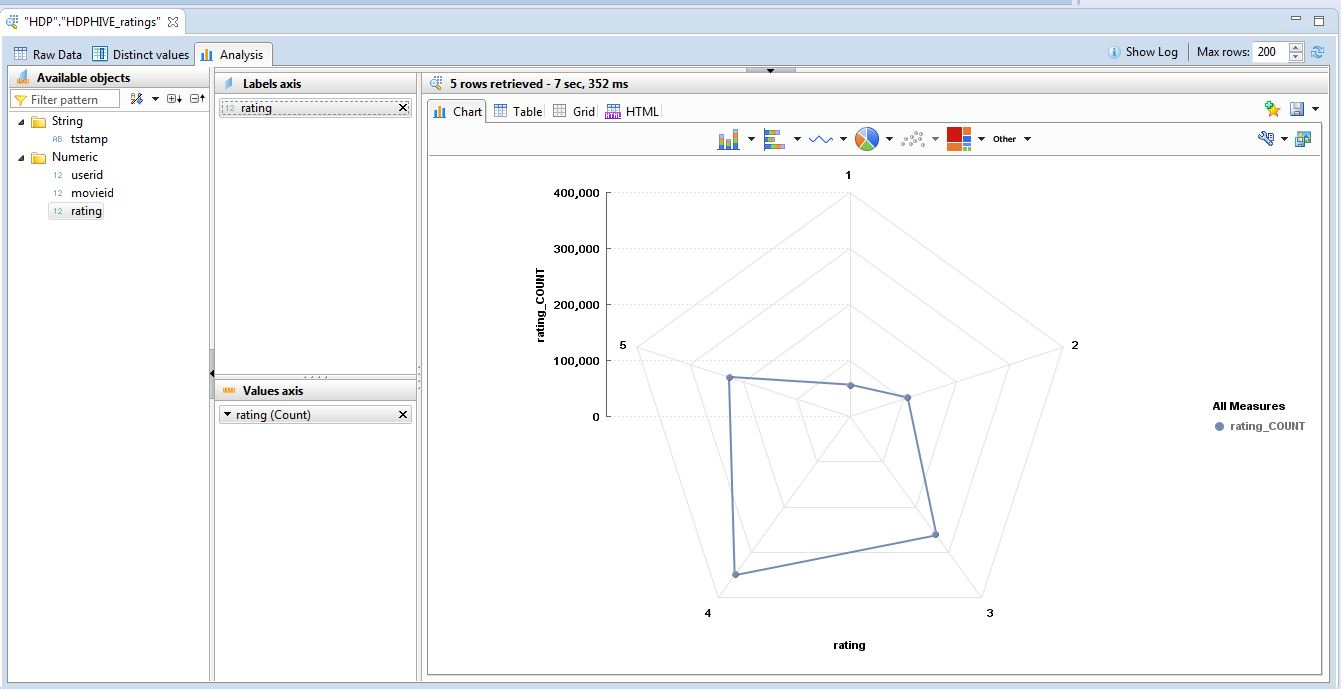Remove rating from Labels axis
This screenshot has height=689, width=1341.
[x=403, y=108]
